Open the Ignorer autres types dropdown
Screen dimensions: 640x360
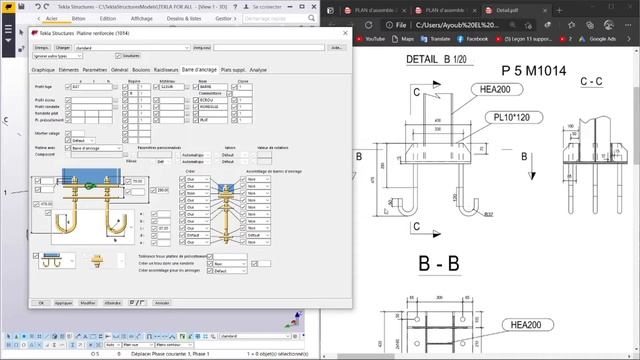(57, 56)
